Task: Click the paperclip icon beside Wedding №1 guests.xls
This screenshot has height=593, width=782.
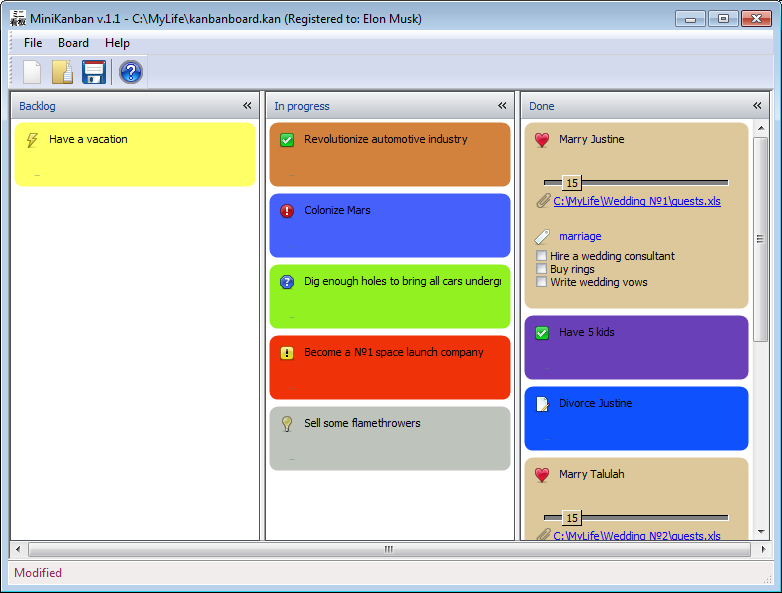Action: [543, 201]
